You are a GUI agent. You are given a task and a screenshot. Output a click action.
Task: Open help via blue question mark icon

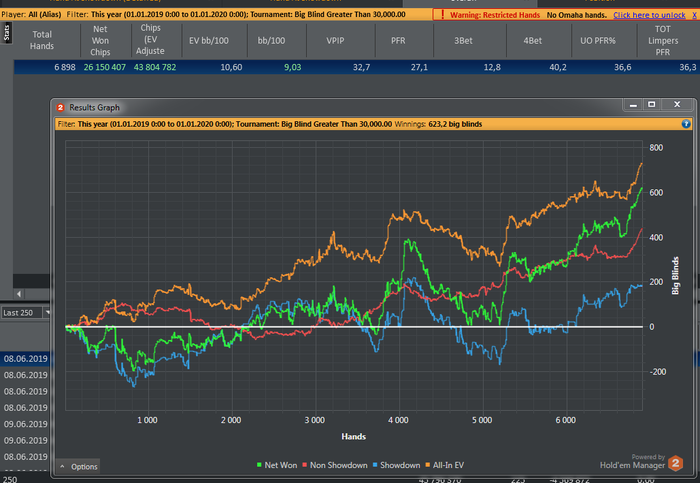[686, 124]
